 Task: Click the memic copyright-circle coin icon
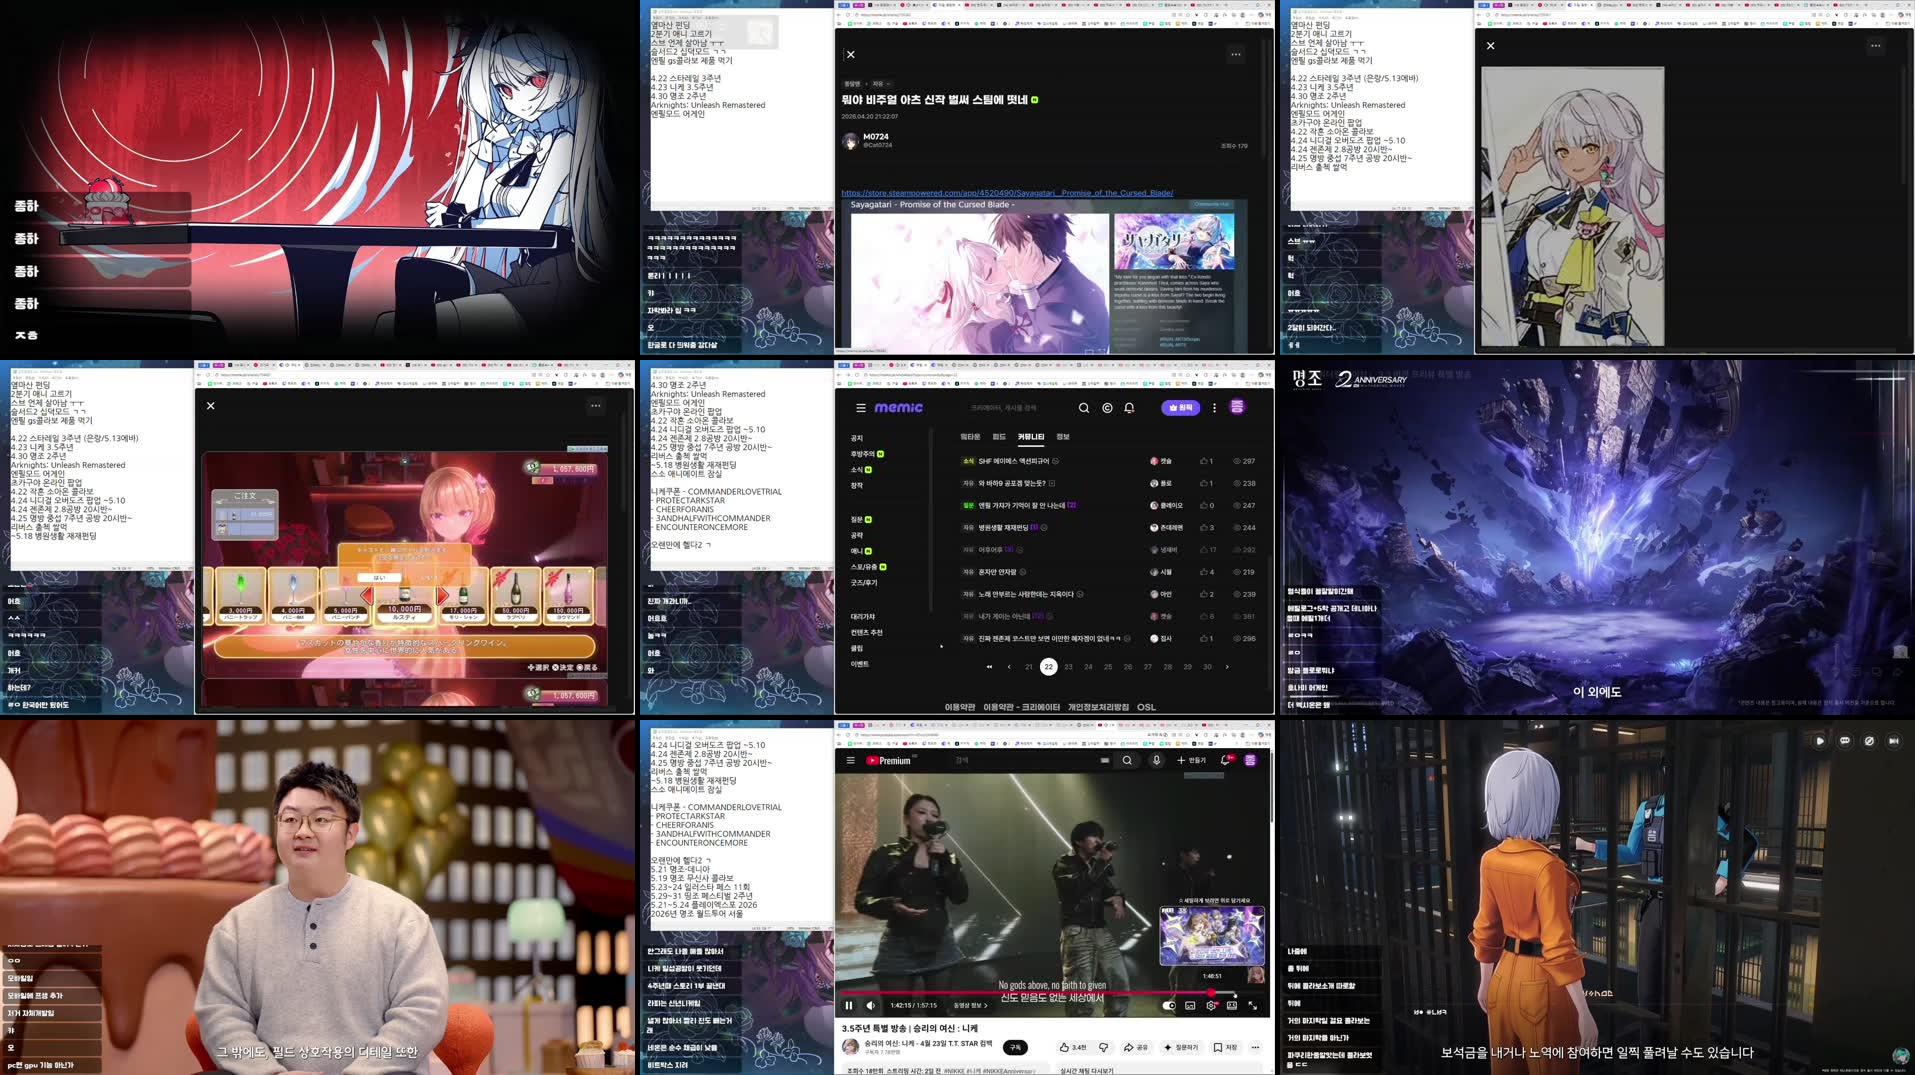1107,408
